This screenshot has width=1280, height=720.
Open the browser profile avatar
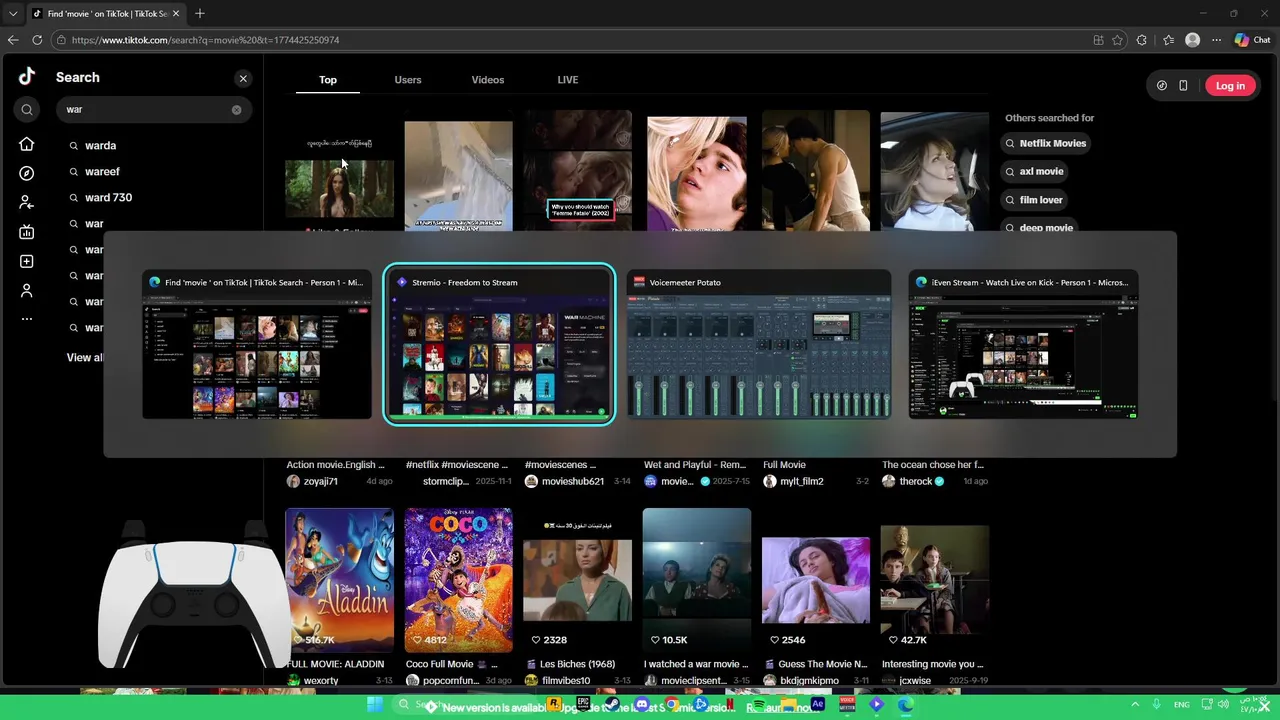pyautogui.click(x=1192, y=40)
